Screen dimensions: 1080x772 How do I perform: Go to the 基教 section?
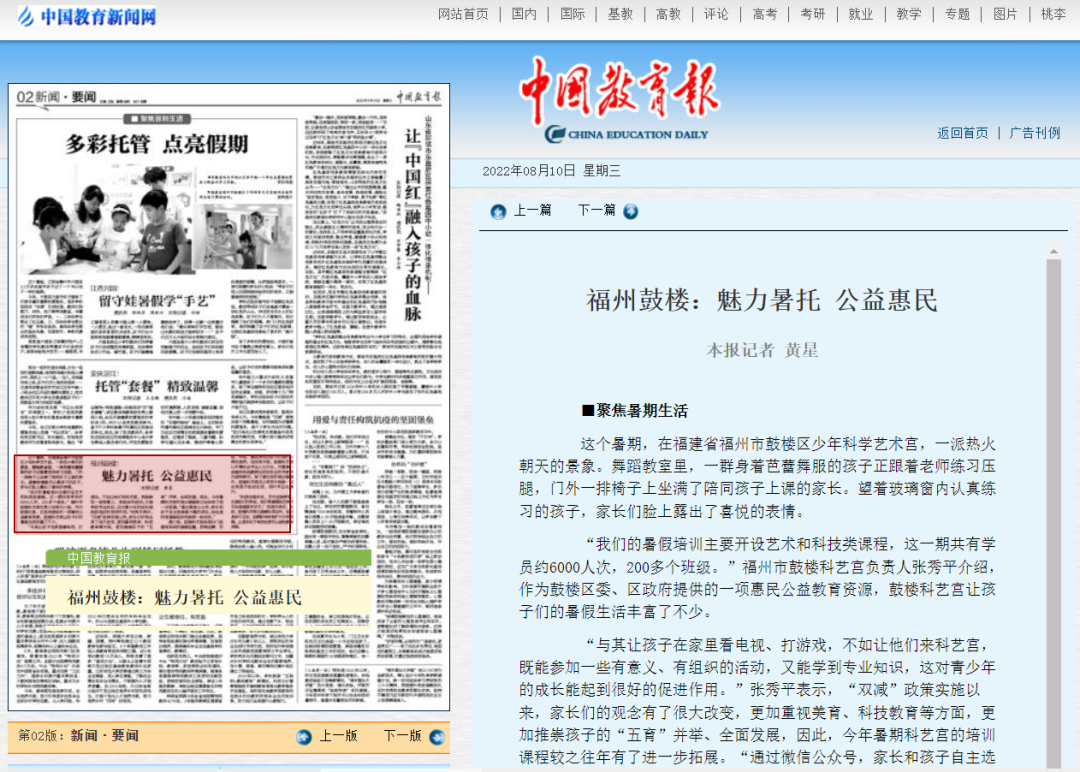tap(621, 14)
